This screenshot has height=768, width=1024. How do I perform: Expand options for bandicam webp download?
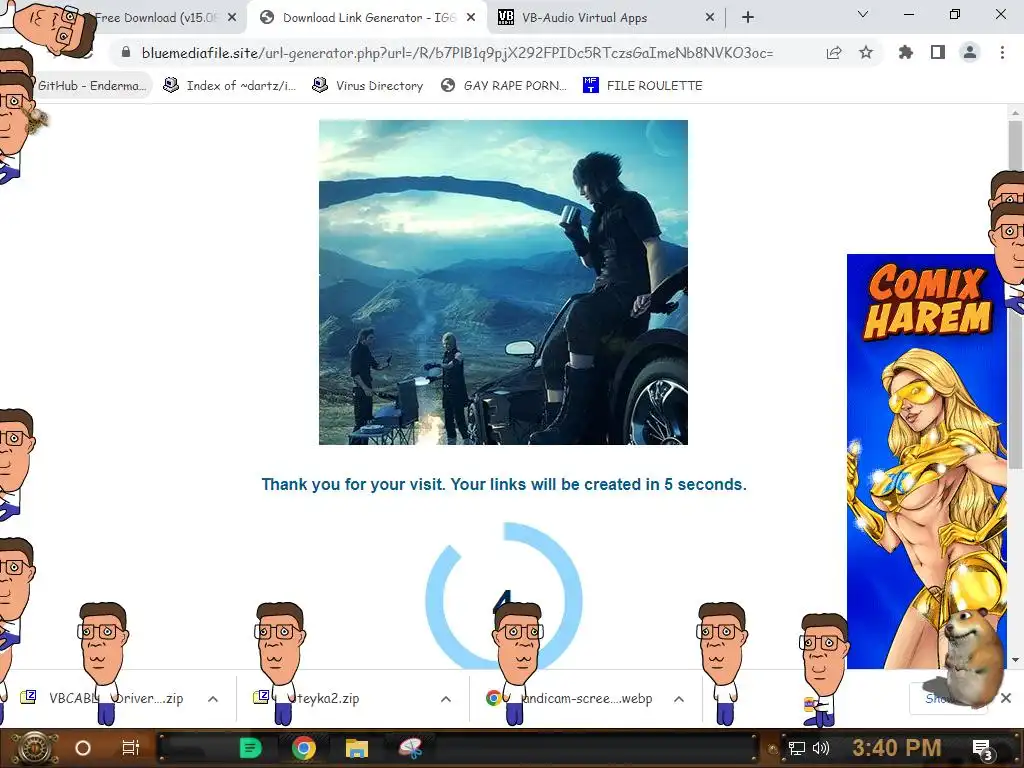pos(679,699)
